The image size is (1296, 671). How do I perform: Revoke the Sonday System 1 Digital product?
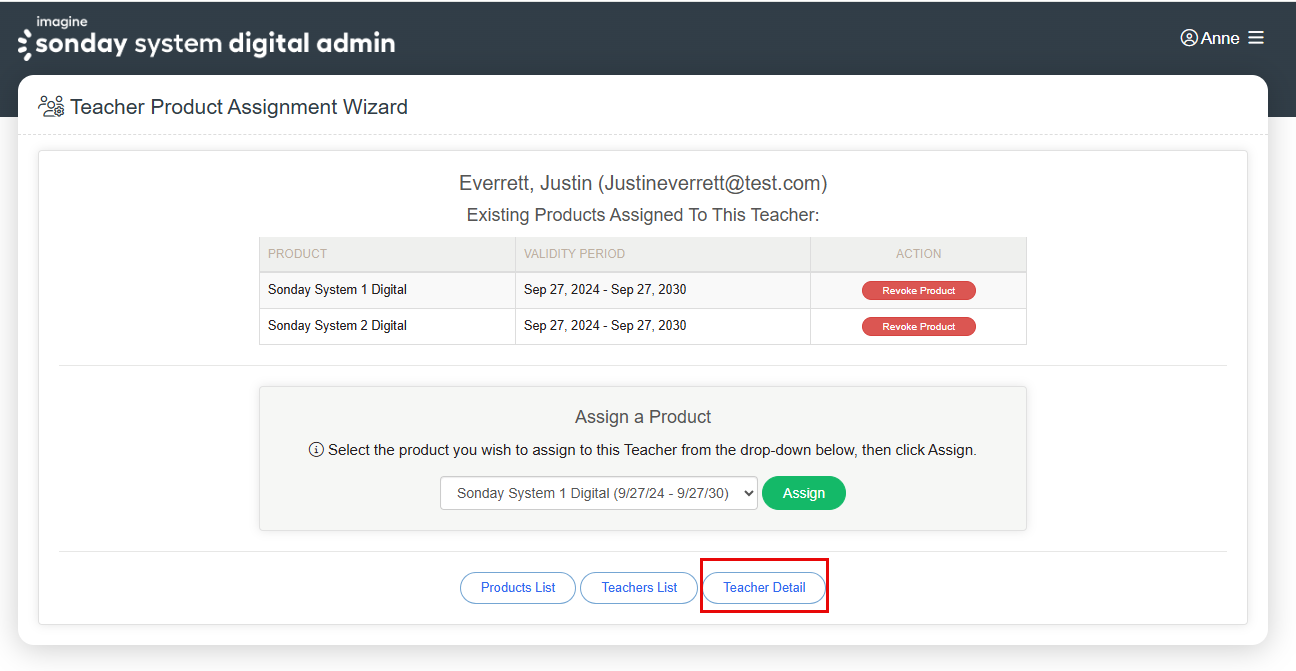coord(918,291)
